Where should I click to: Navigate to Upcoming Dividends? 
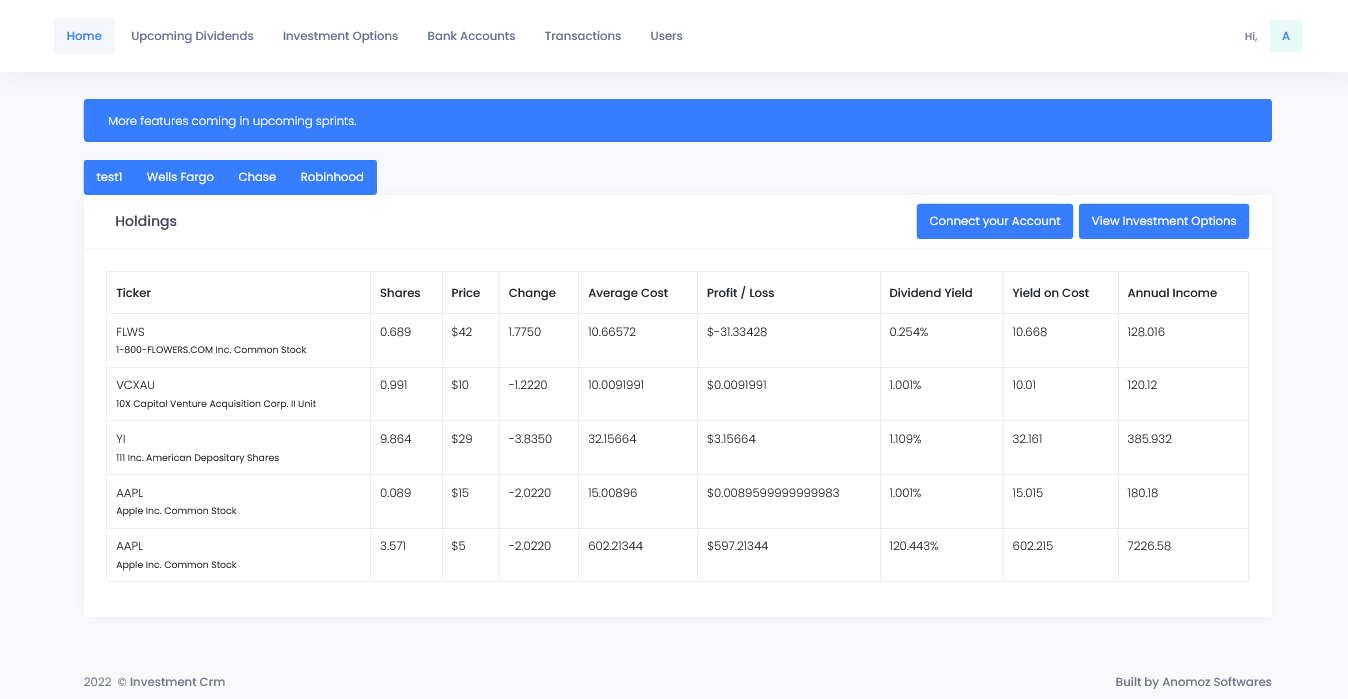coord(192,35)
